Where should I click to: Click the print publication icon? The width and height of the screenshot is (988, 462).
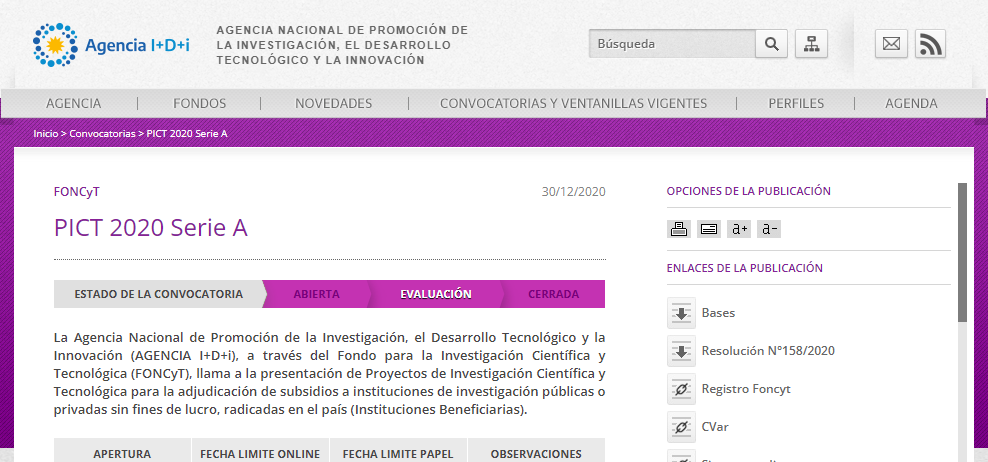point(679,229)
